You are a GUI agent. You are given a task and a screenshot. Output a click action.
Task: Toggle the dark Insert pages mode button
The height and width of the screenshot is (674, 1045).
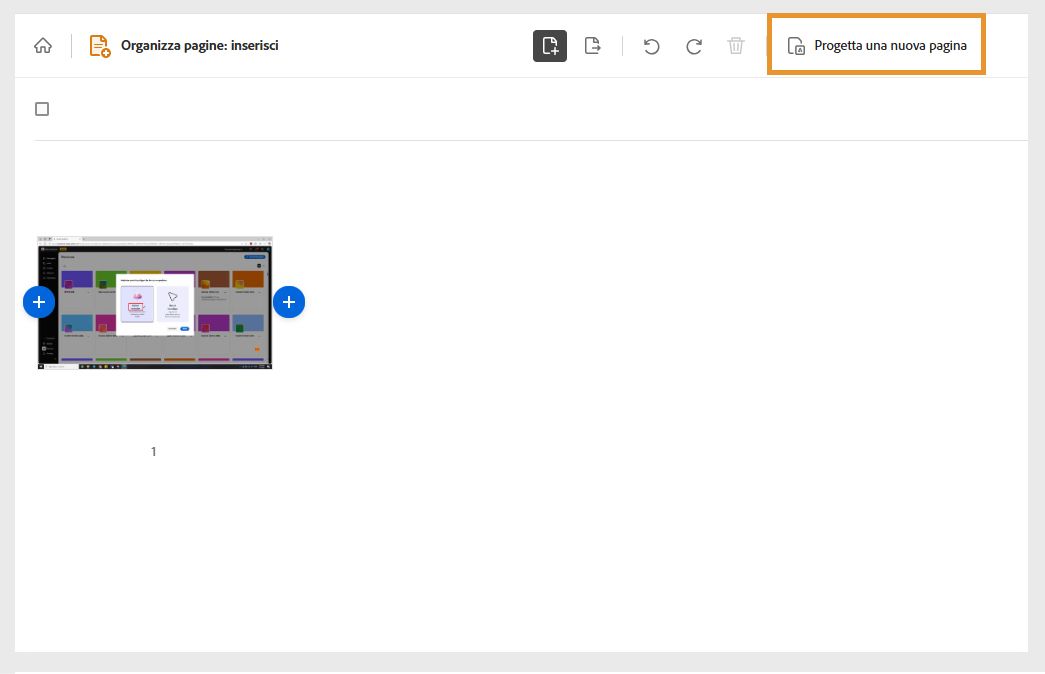click(550, 45)
